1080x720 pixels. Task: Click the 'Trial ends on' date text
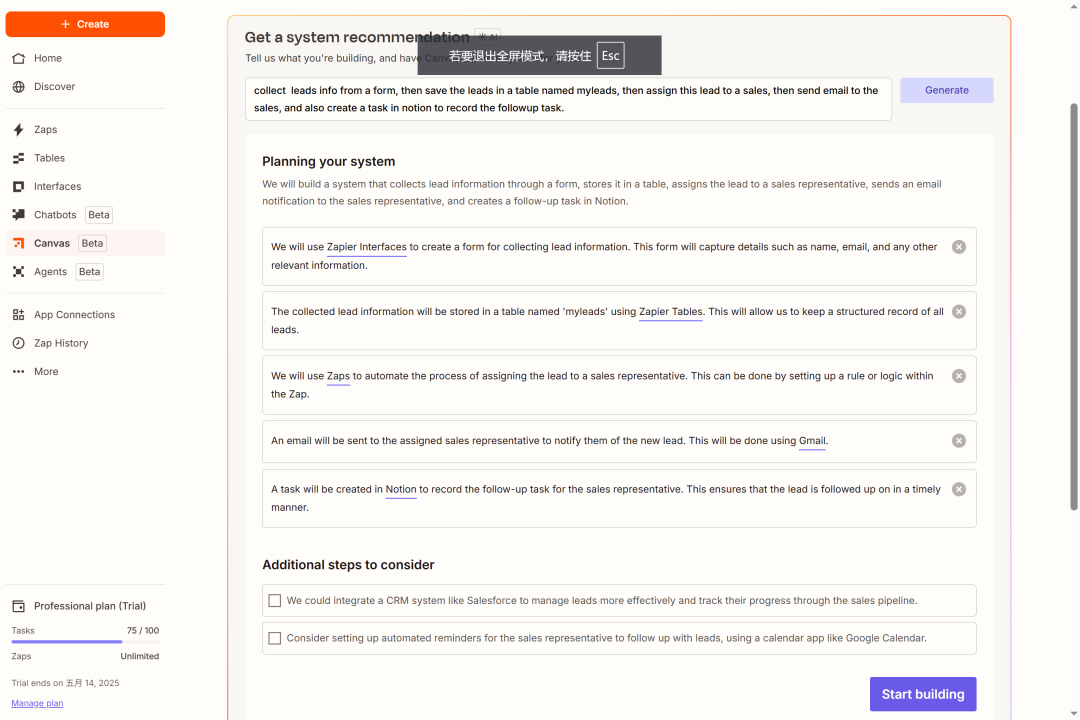[65, 683]
